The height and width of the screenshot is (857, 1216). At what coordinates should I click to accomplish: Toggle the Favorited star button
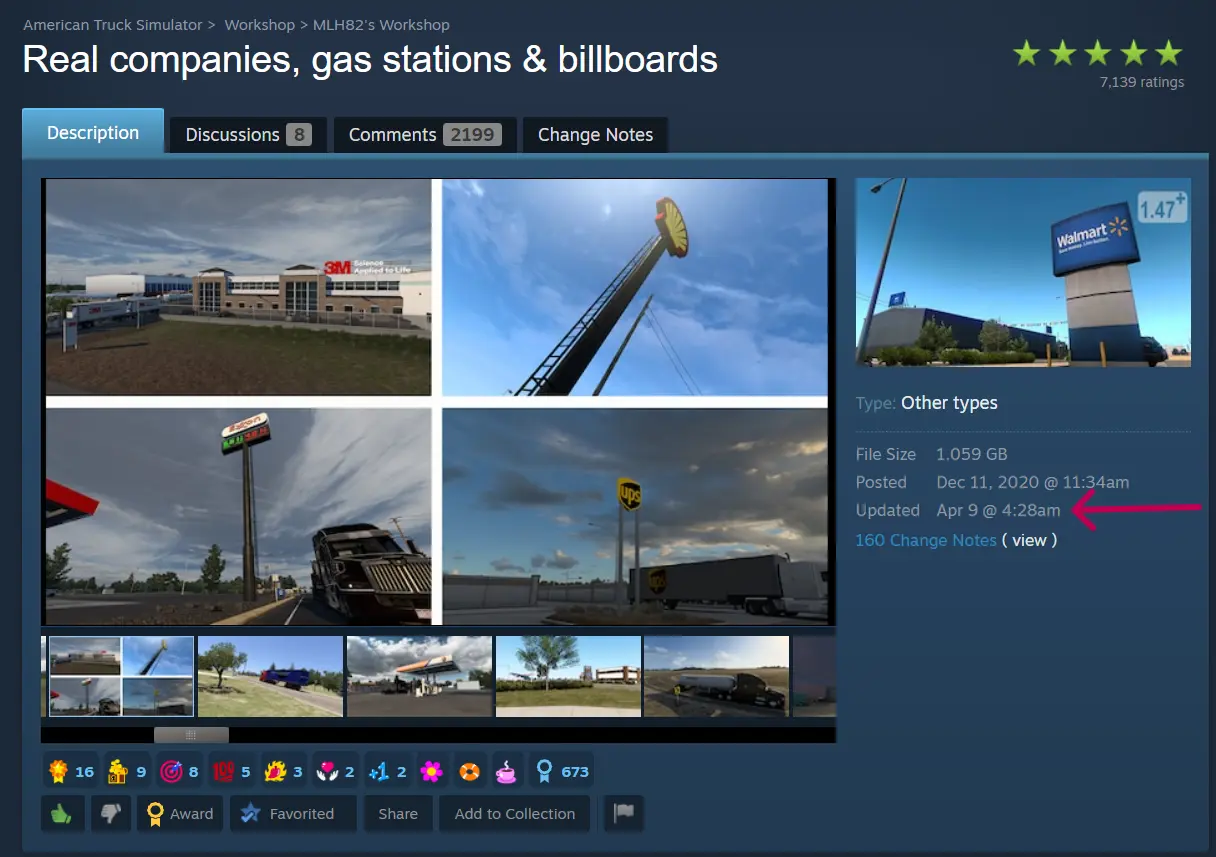coord(292,813)
